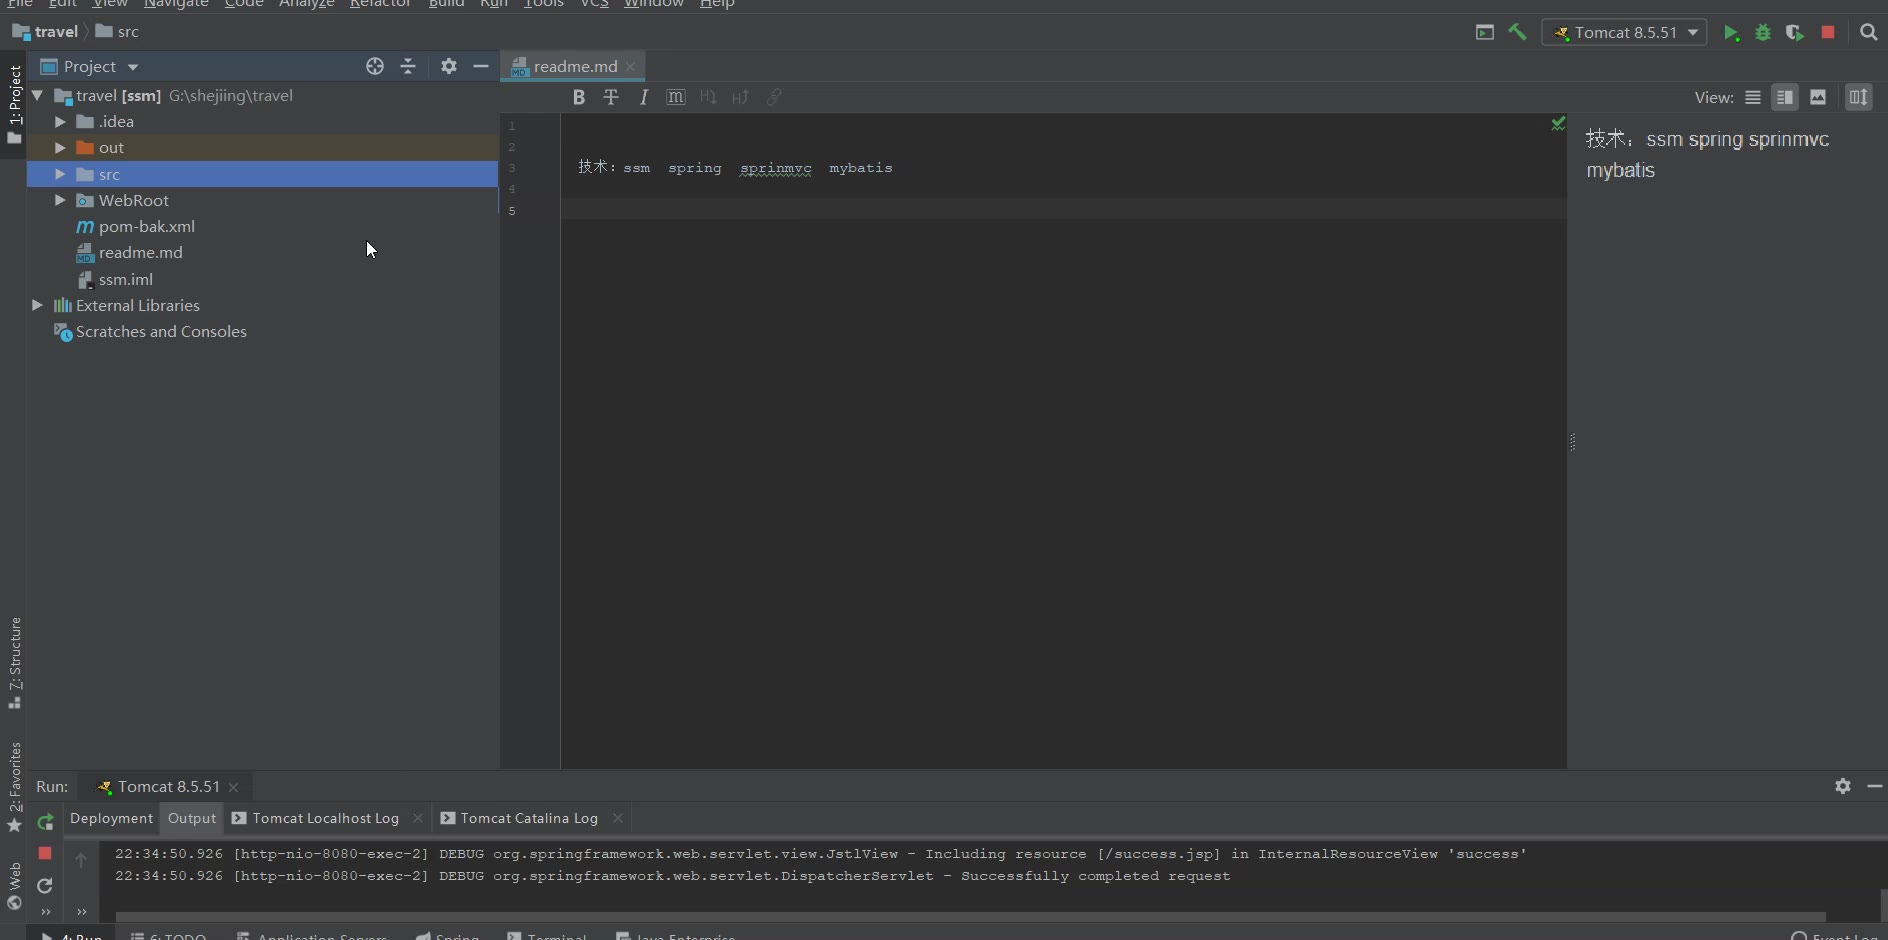Click the locate-file crosshair icon in Project panel
The width and height of the screenshot is (1888, 940).
[x=375, y=66]
